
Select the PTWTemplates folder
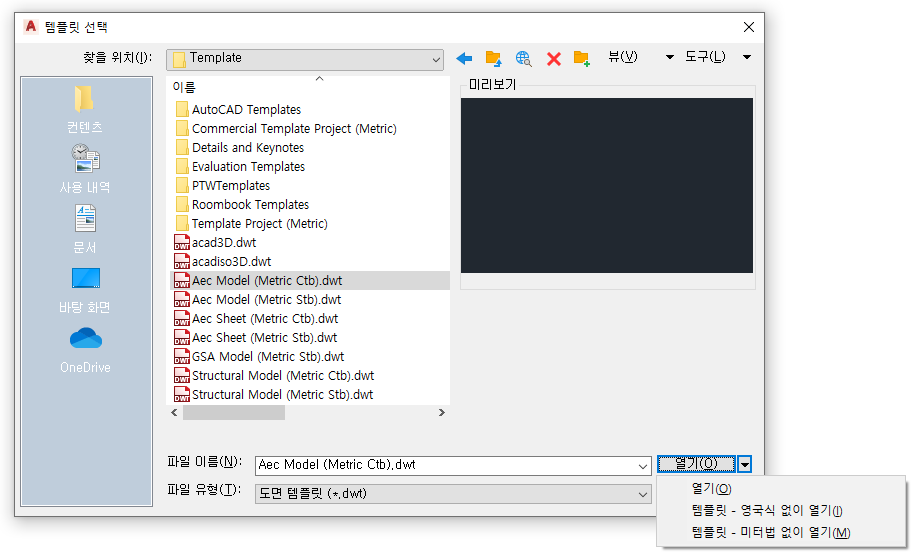223,185
